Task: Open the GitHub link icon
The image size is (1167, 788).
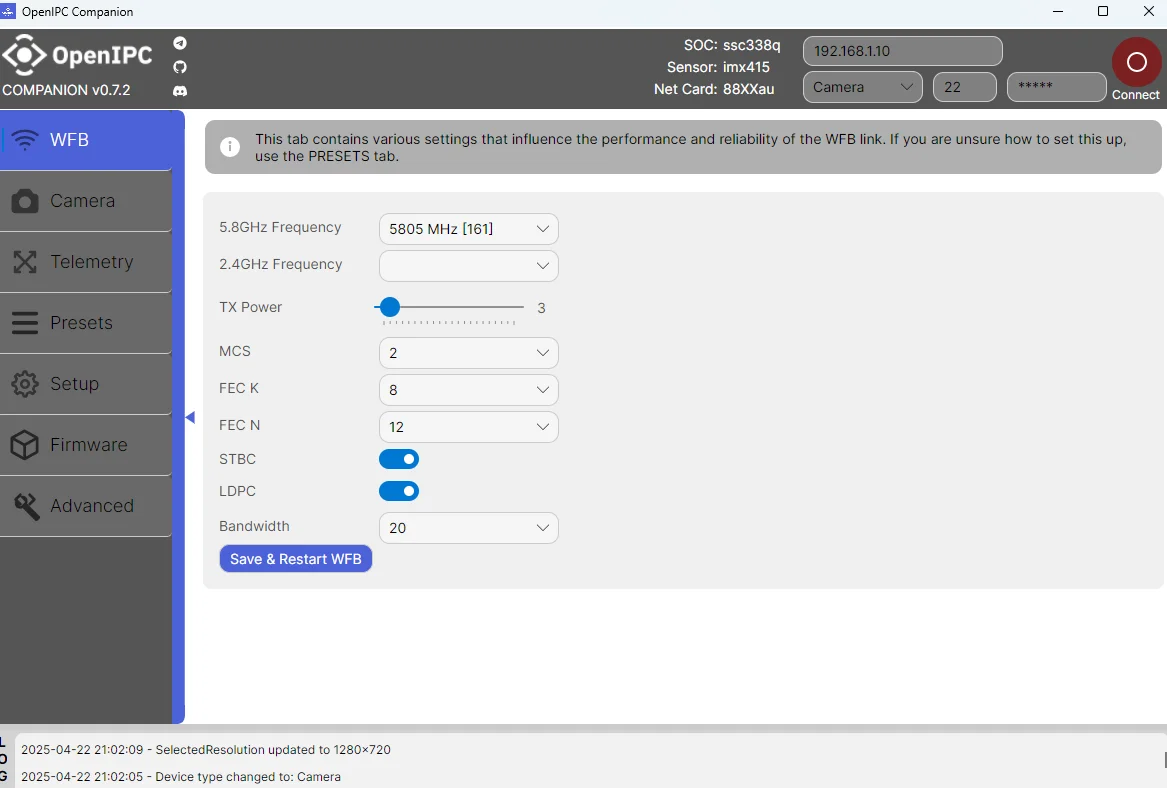Action: click(180, 67)
